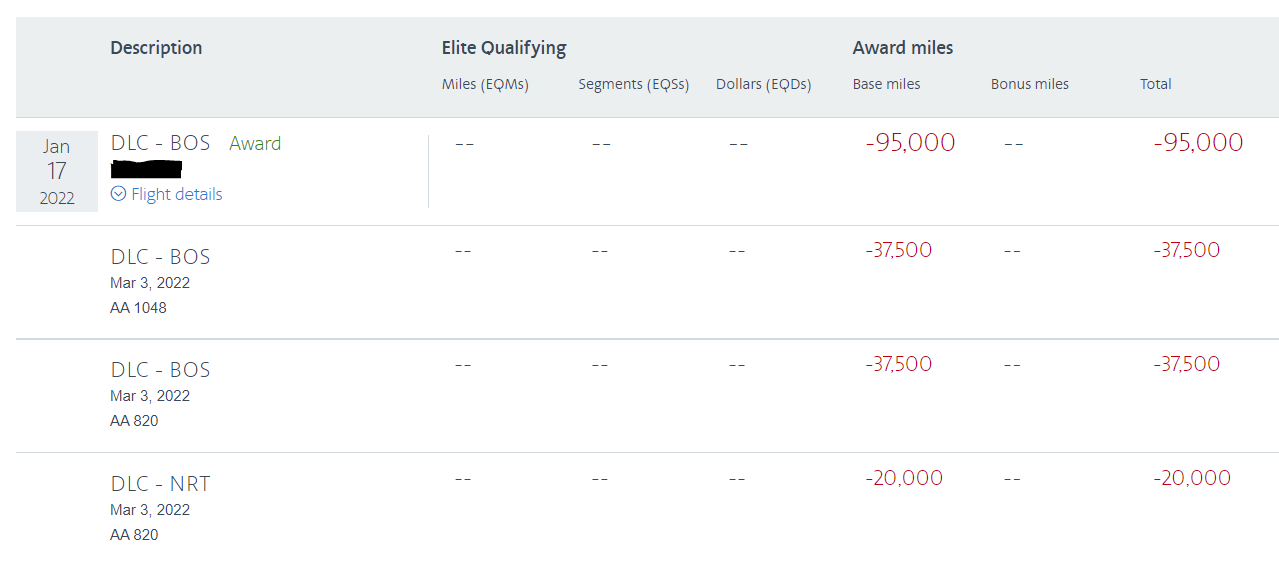
Task: Click the Description column header
Action: tap(156, 48)
